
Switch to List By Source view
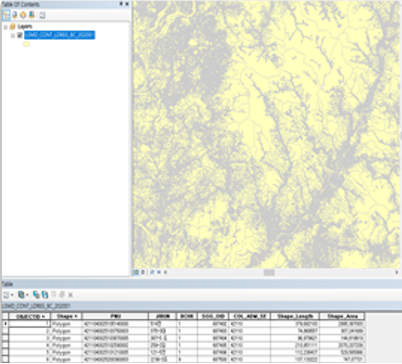[15, 15]
